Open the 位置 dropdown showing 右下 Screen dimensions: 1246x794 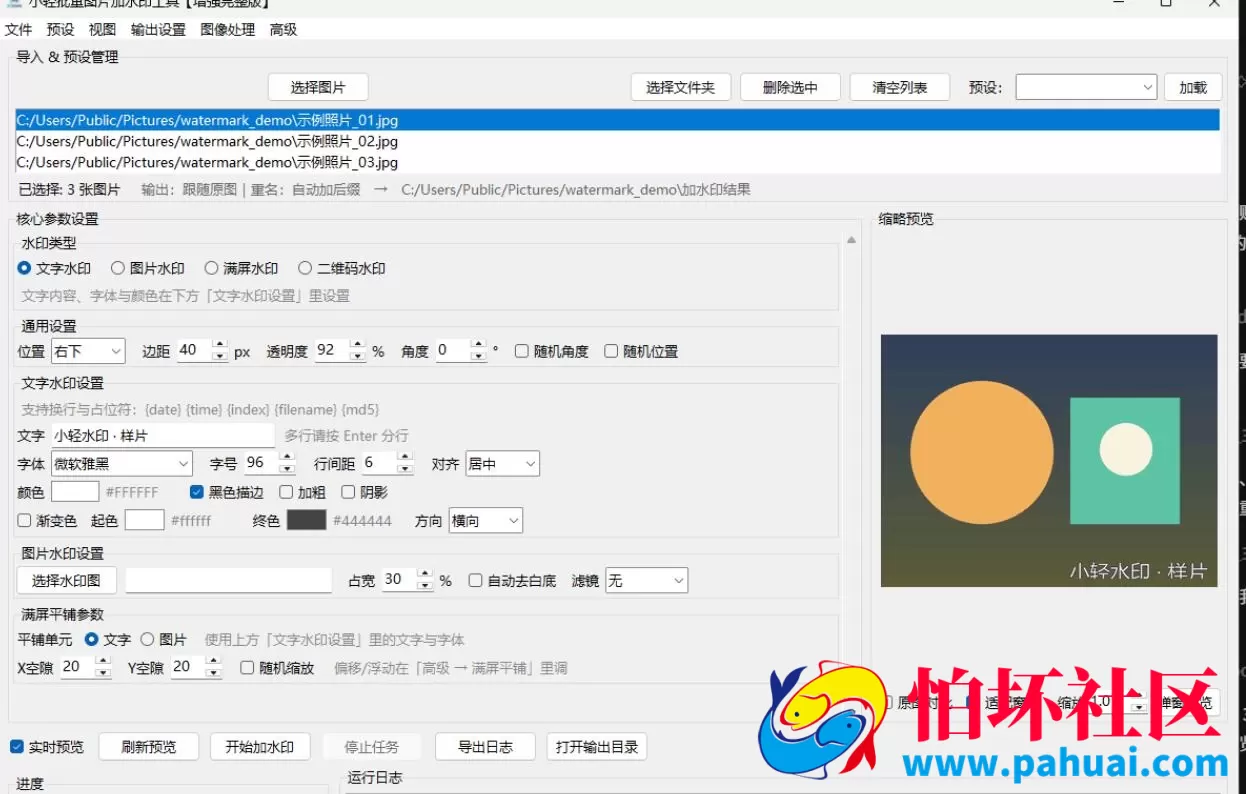tap(88, 351)
